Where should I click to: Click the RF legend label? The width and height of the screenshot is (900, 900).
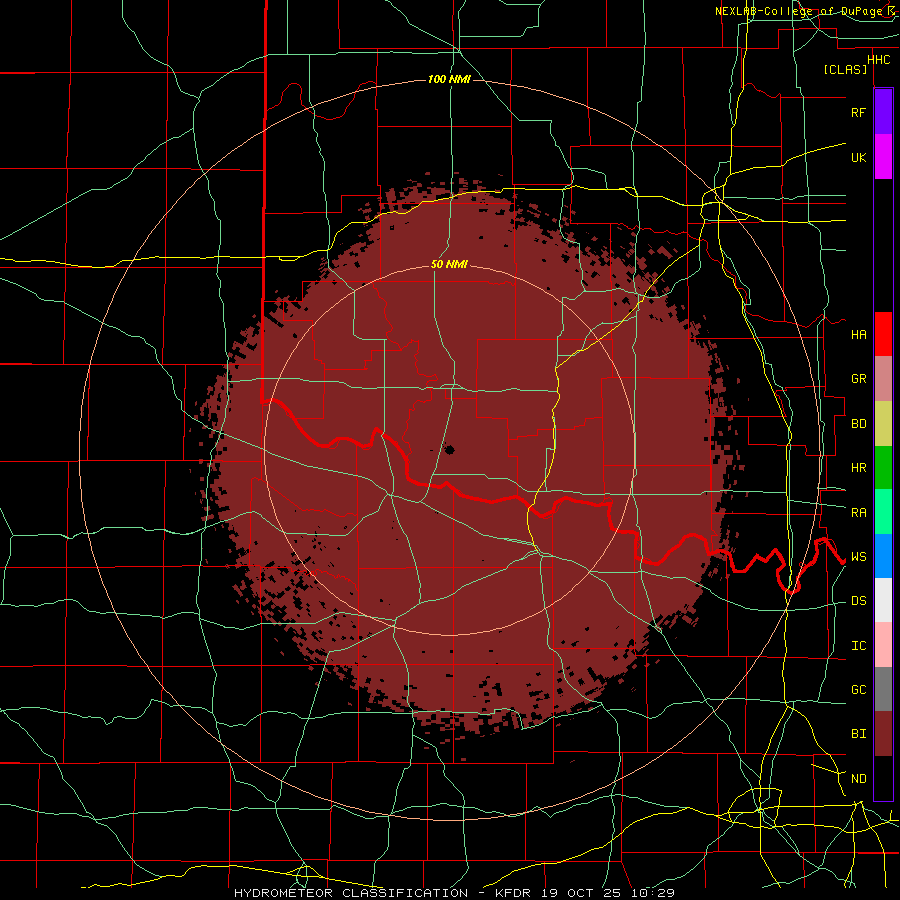click(858, 112)
